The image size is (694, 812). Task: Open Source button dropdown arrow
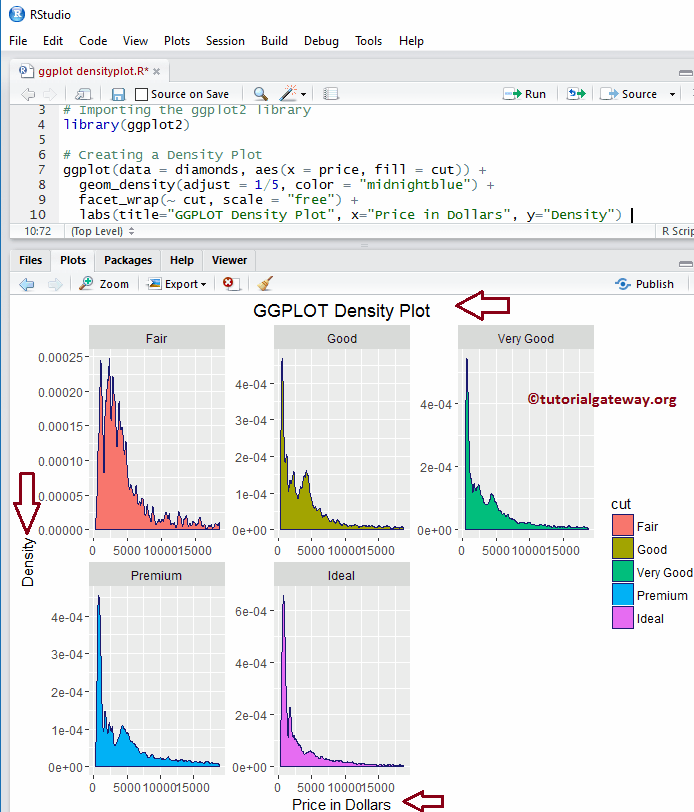point(672,94)
